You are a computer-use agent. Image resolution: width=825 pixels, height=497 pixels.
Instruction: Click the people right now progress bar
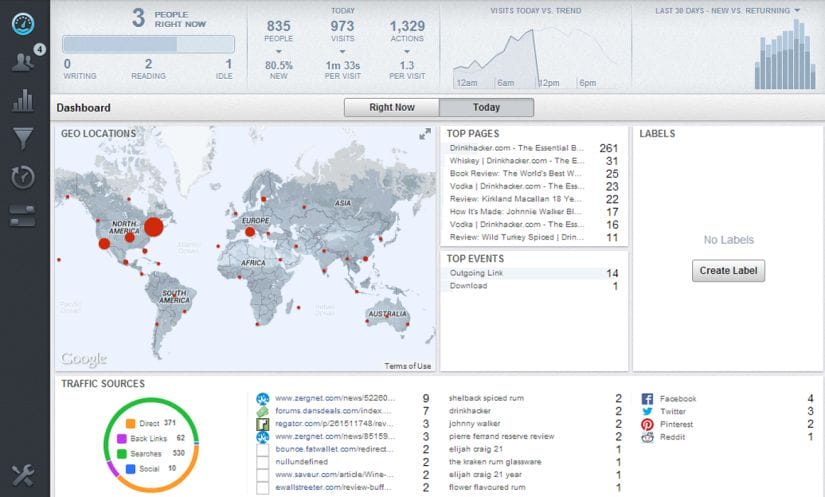point(148,44)
